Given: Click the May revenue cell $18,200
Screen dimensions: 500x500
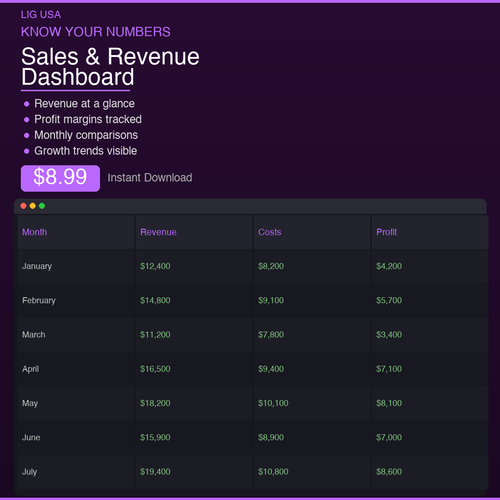Looking at the screenshot, I should (155, 403).
